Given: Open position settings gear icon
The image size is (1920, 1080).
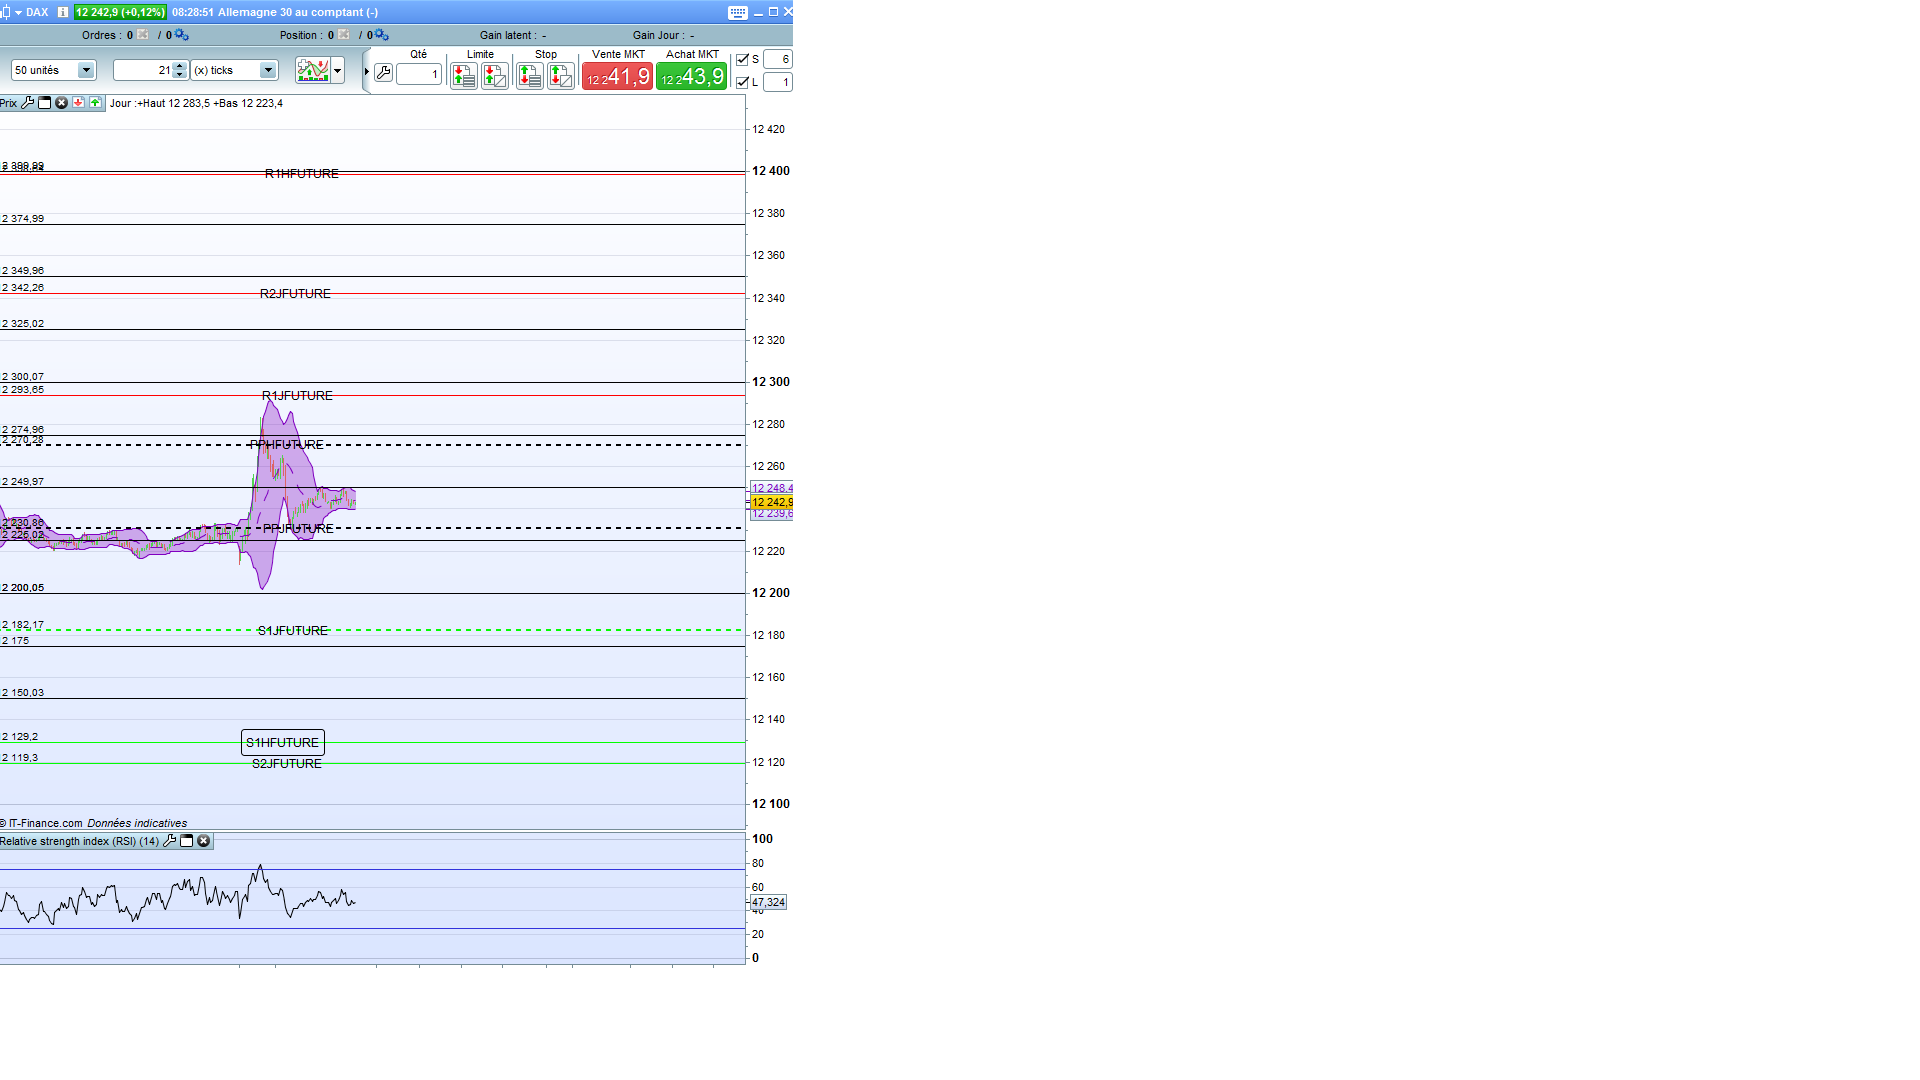Looking at the screenshot, I should click(381, 35).
